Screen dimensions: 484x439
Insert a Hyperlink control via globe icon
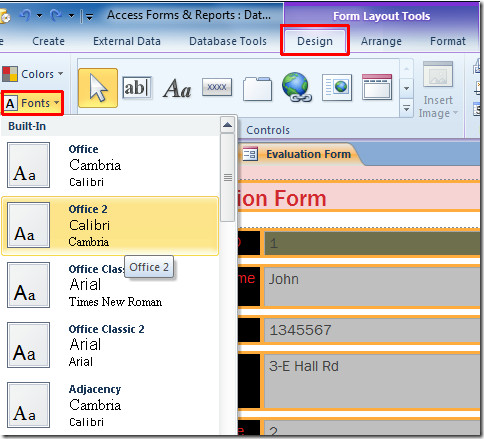click(296, 87)
